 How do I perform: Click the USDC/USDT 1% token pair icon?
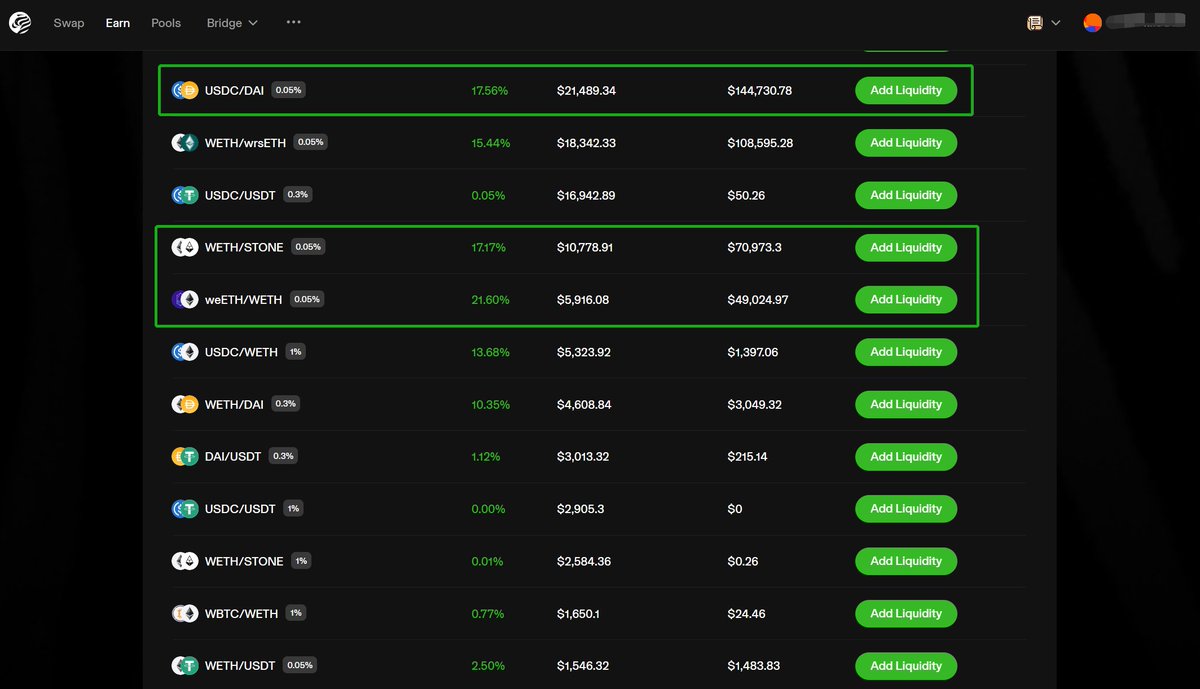click(185, 509)
